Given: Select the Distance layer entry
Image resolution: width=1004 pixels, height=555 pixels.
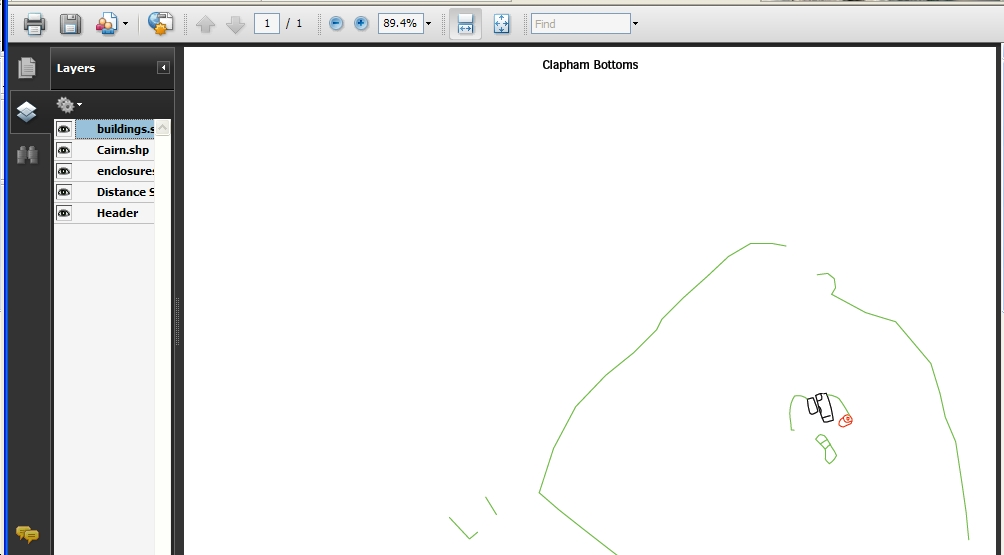Looking at the screenshot, I should tap(115, 192).
